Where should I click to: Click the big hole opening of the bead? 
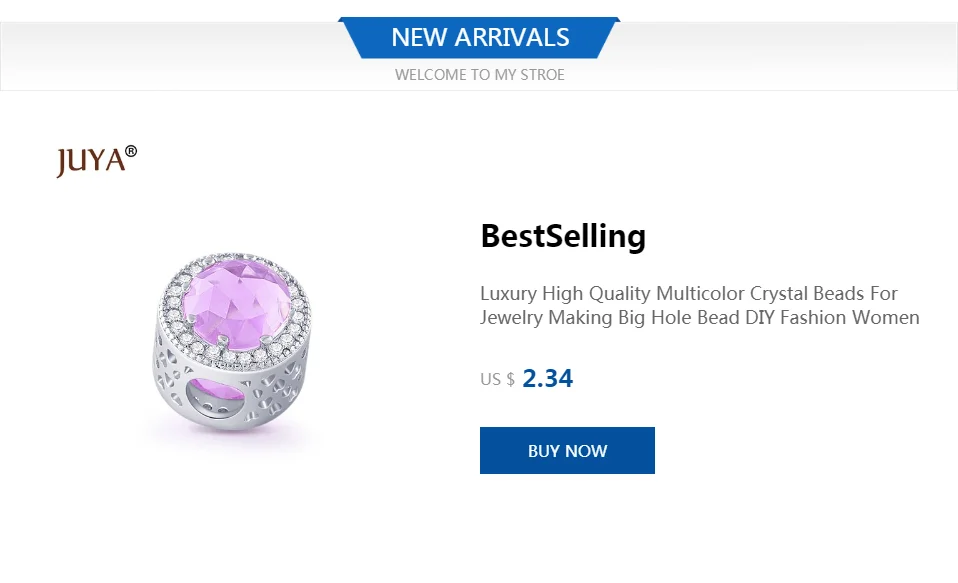[x=215, y=398]
